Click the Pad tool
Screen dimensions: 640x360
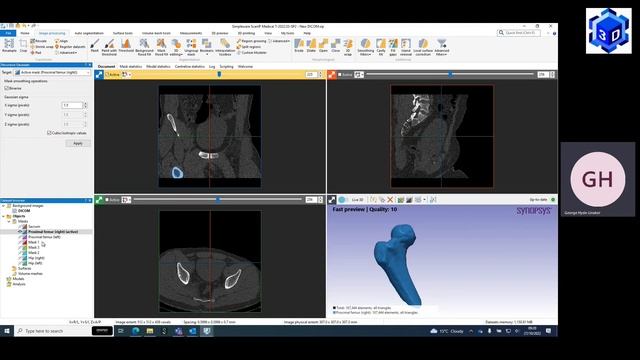(36, 53)
